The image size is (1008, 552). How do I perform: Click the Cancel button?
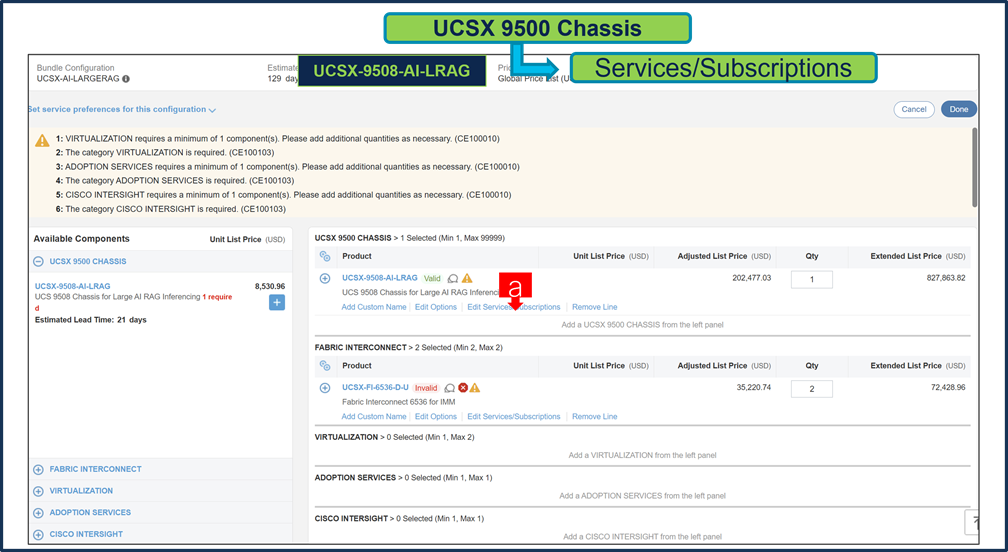click(x=914, y=109)
